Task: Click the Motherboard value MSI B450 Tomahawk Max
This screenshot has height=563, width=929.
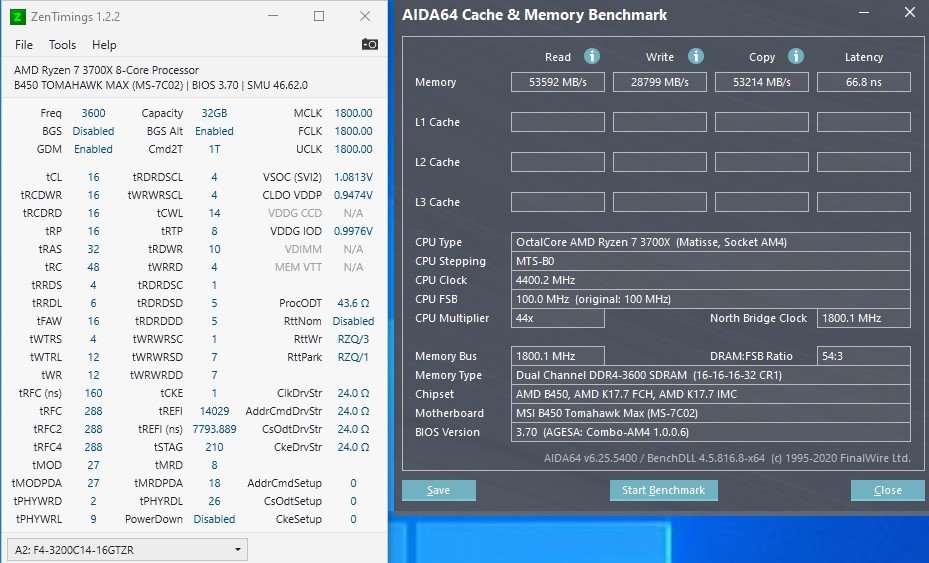Action: click(710, 412)
